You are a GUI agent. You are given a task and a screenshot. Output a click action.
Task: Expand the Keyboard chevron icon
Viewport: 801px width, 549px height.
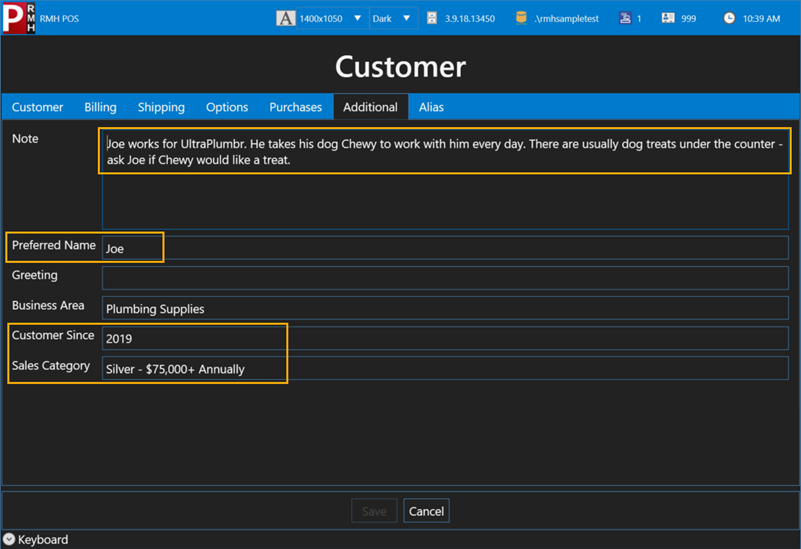pos(9,539)
